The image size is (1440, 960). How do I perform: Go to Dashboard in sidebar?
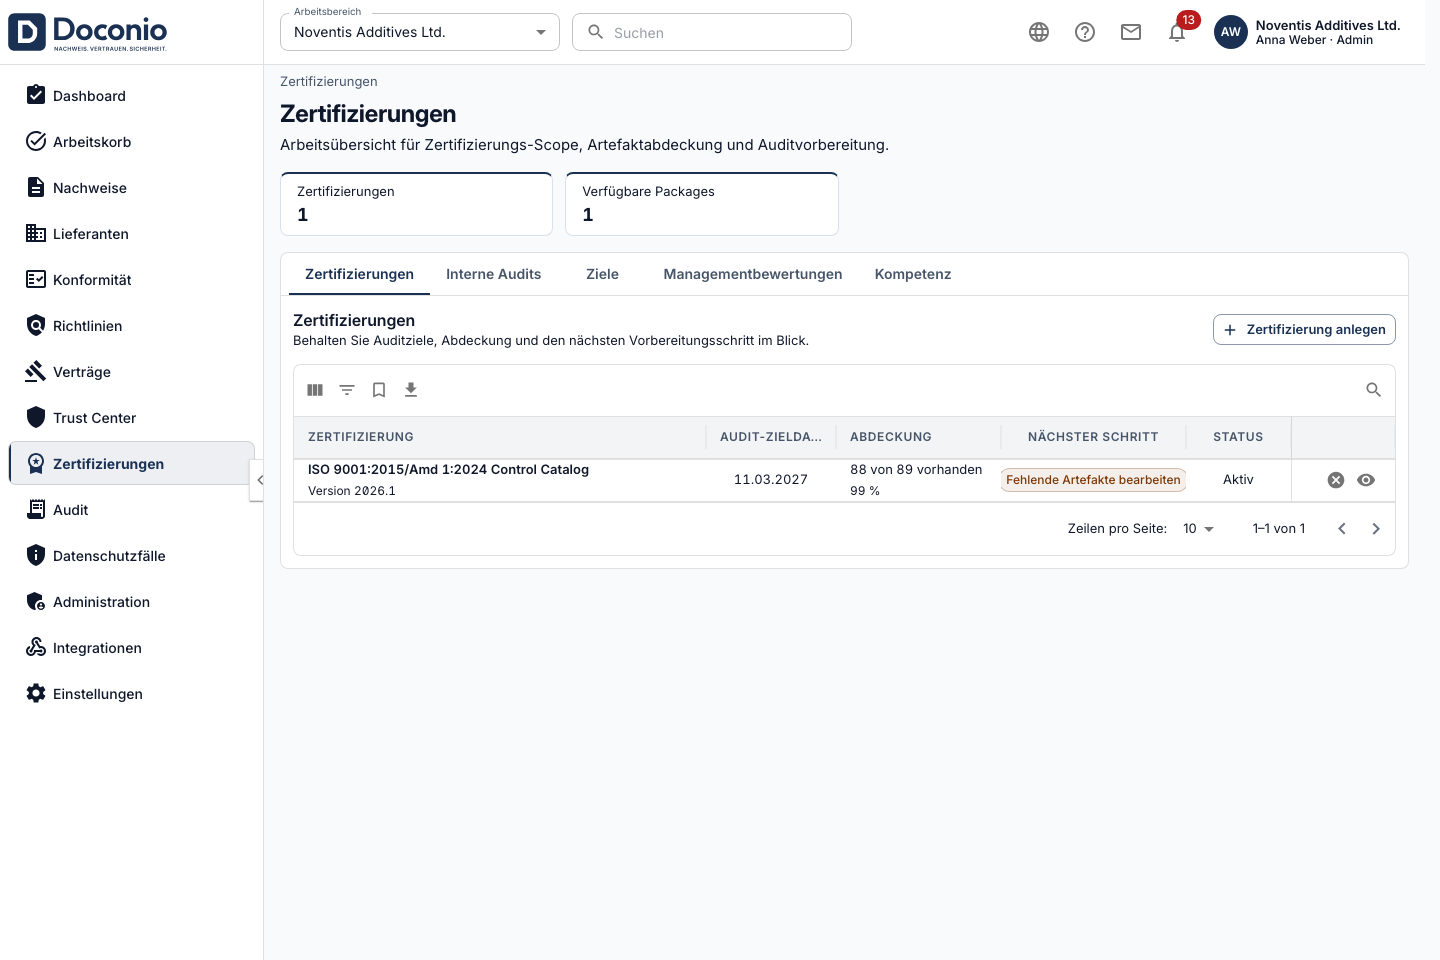(131, 96)
